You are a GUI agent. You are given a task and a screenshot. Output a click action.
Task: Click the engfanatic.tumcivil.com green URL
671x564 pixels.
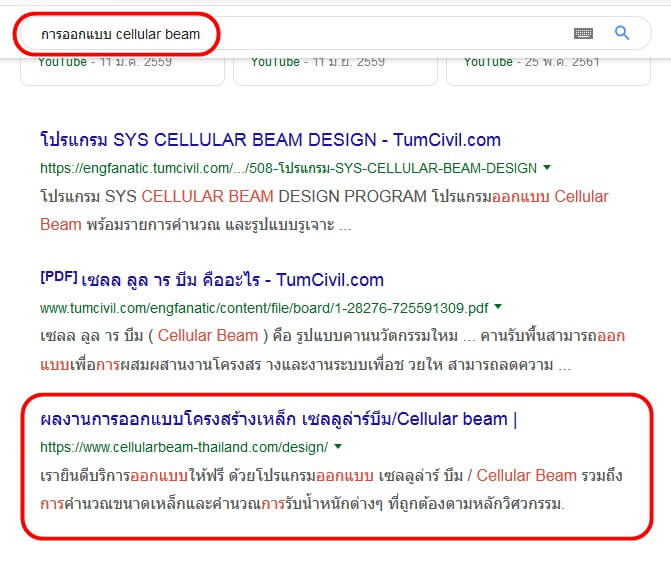click(288, 168)
